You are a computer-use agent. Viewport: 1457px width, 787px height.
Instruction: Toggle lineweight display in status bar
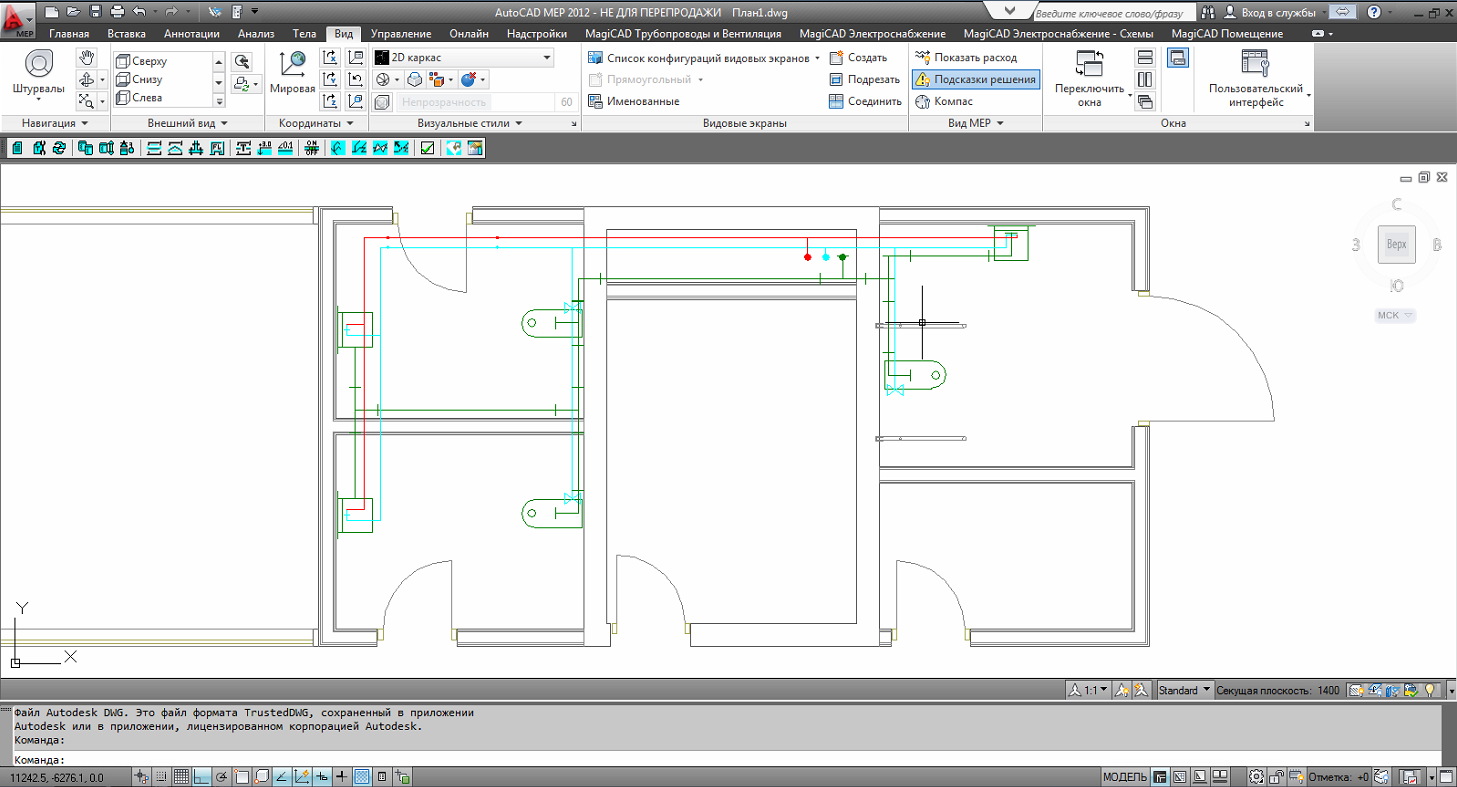tap(342, 777)
